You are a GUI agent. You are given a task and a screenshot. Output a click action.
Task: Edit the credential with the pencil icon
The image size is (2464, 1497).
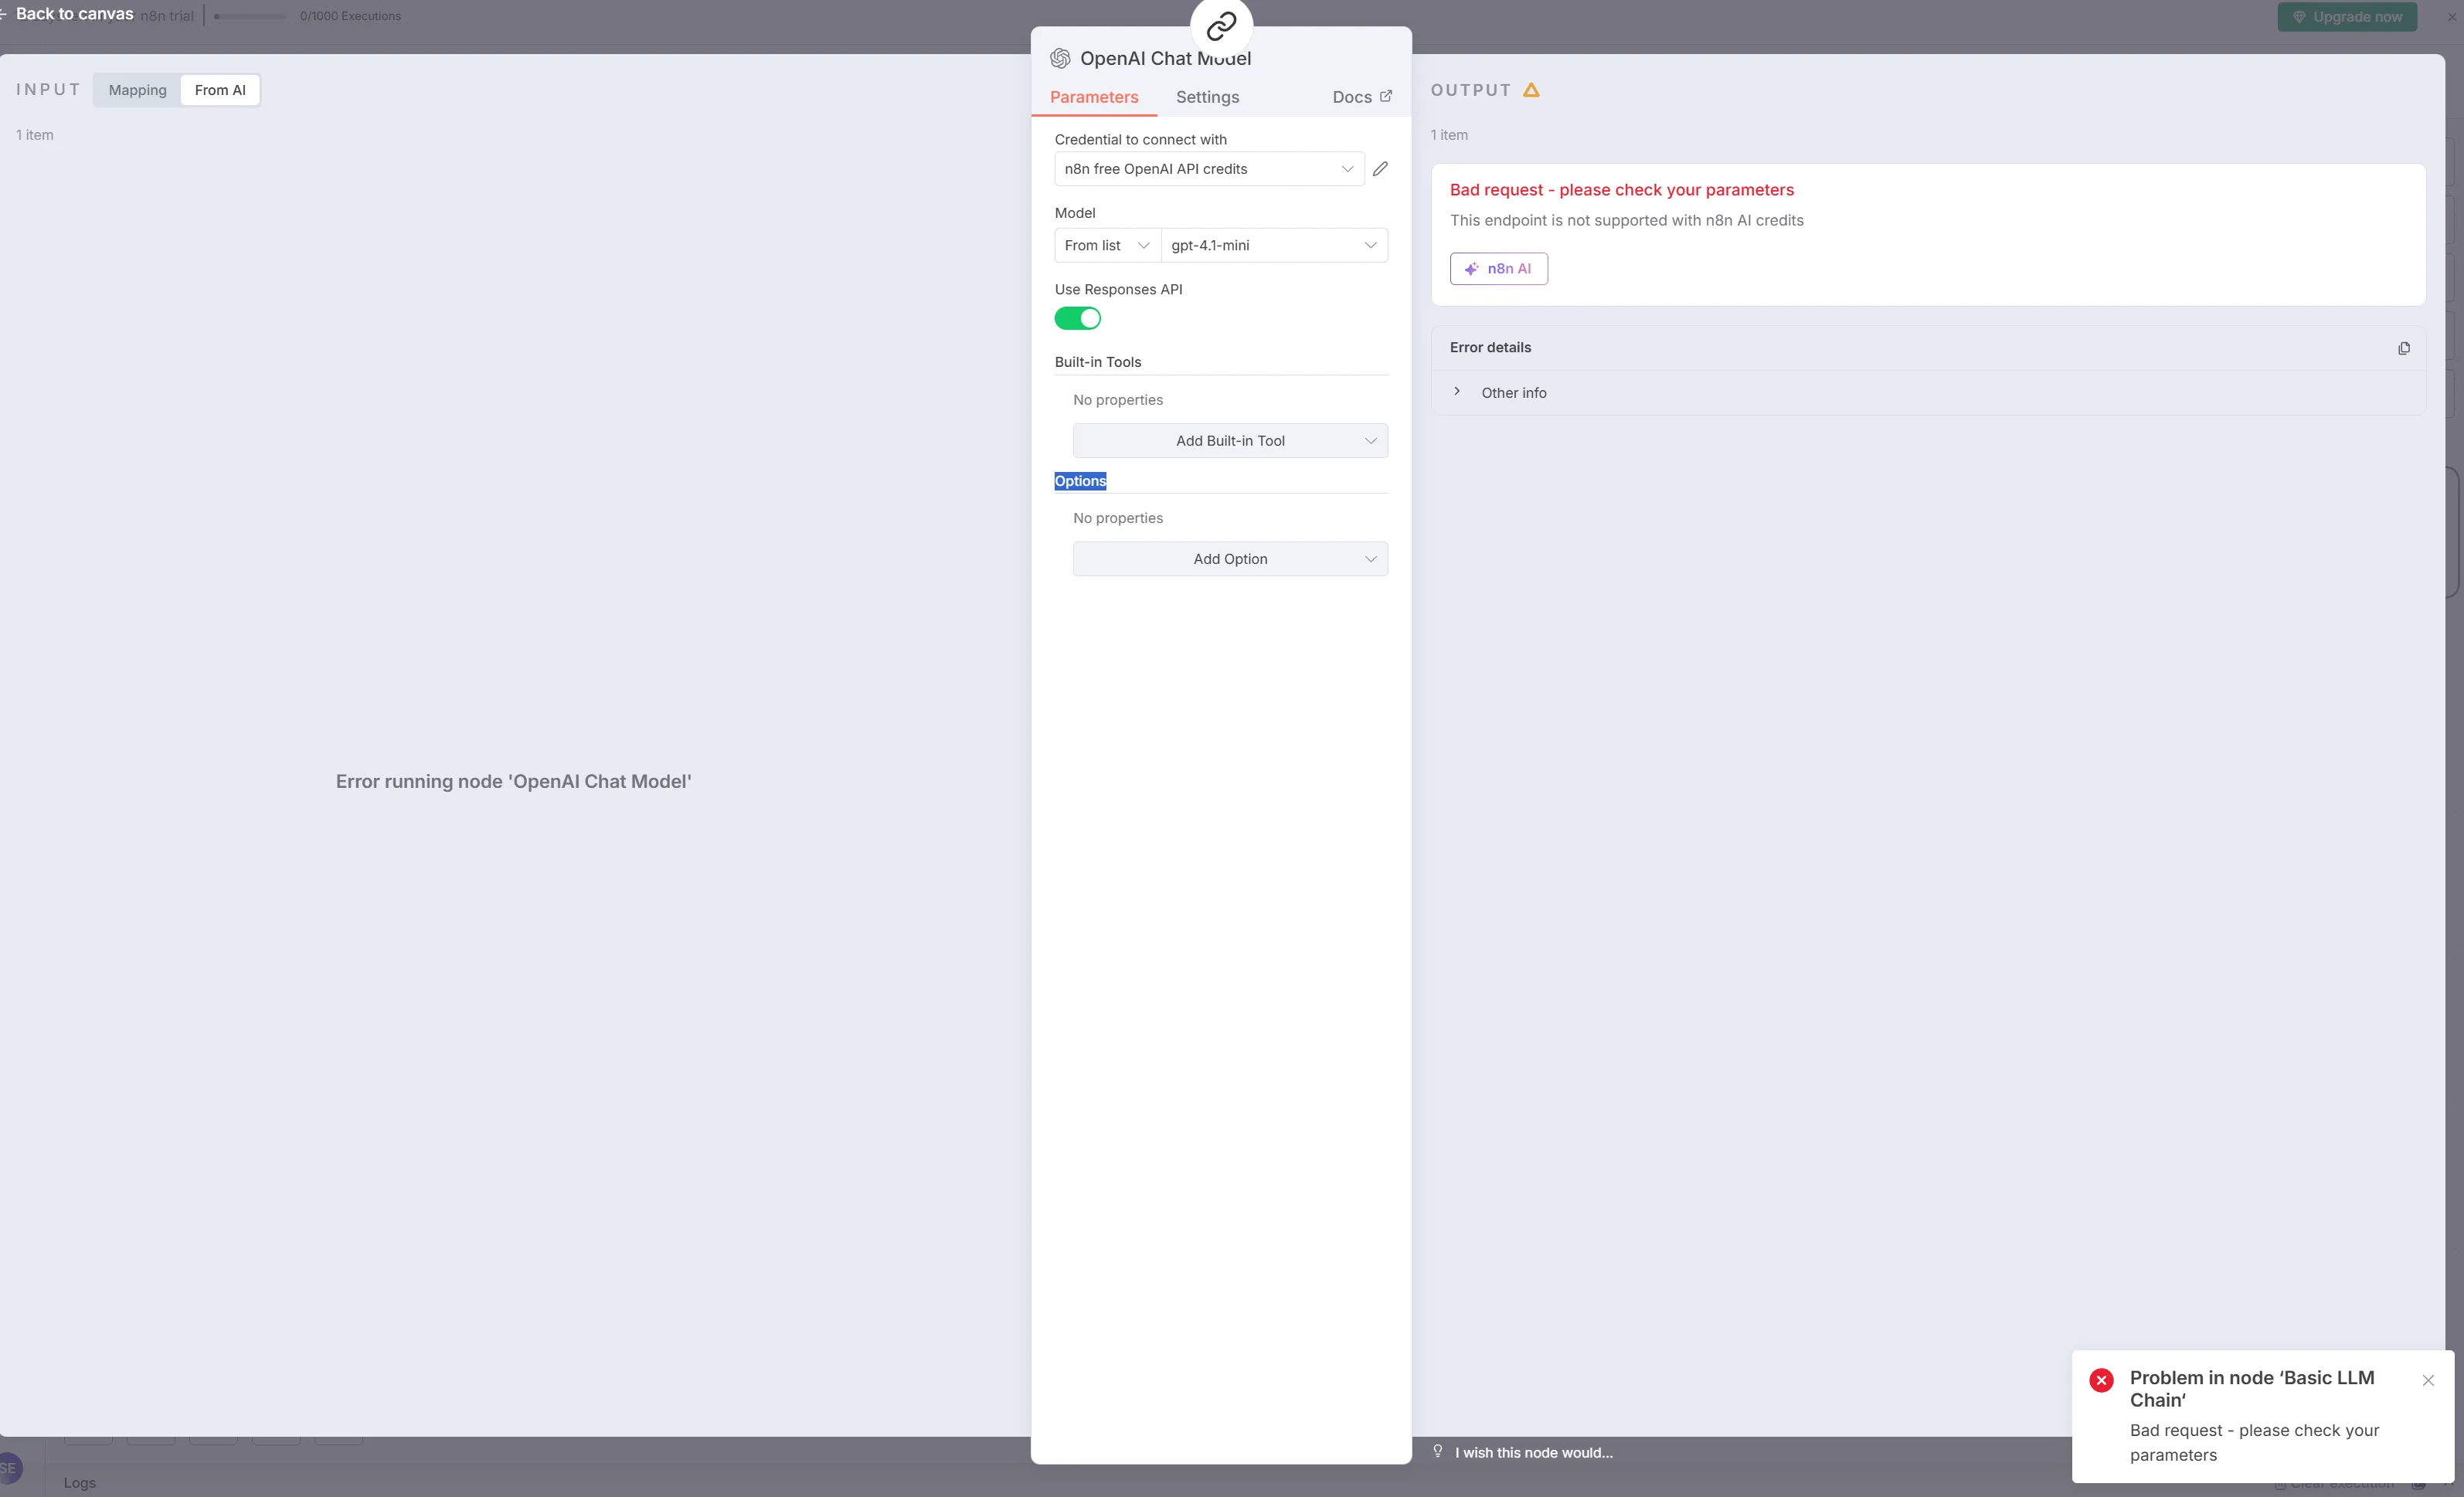pos(1380,169)
